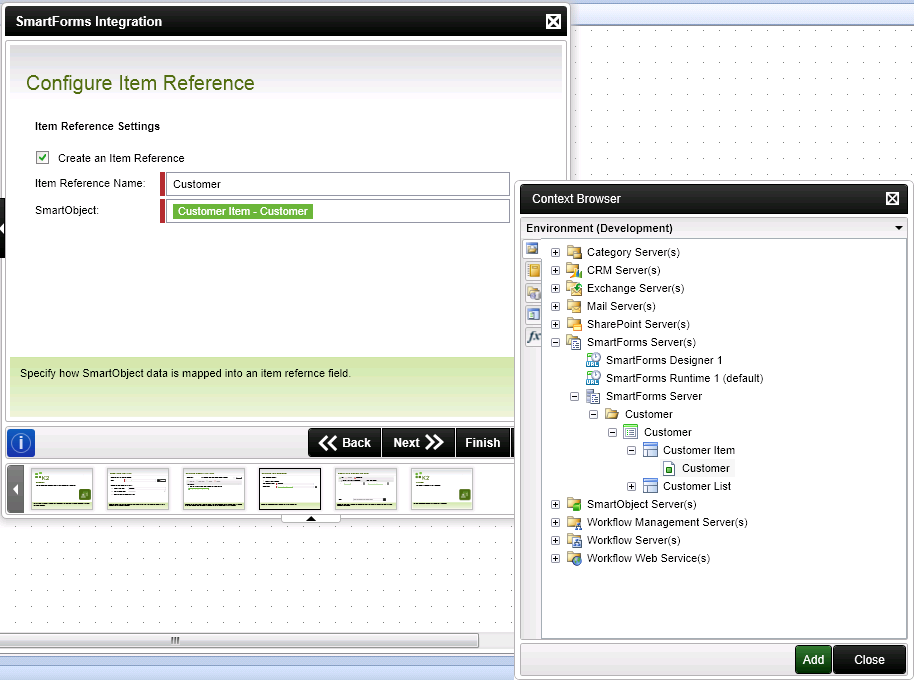Screen dimensions: 914x680
Task: Click the Workflow Management Server(s) folder icon
Action: click(574, 523)
